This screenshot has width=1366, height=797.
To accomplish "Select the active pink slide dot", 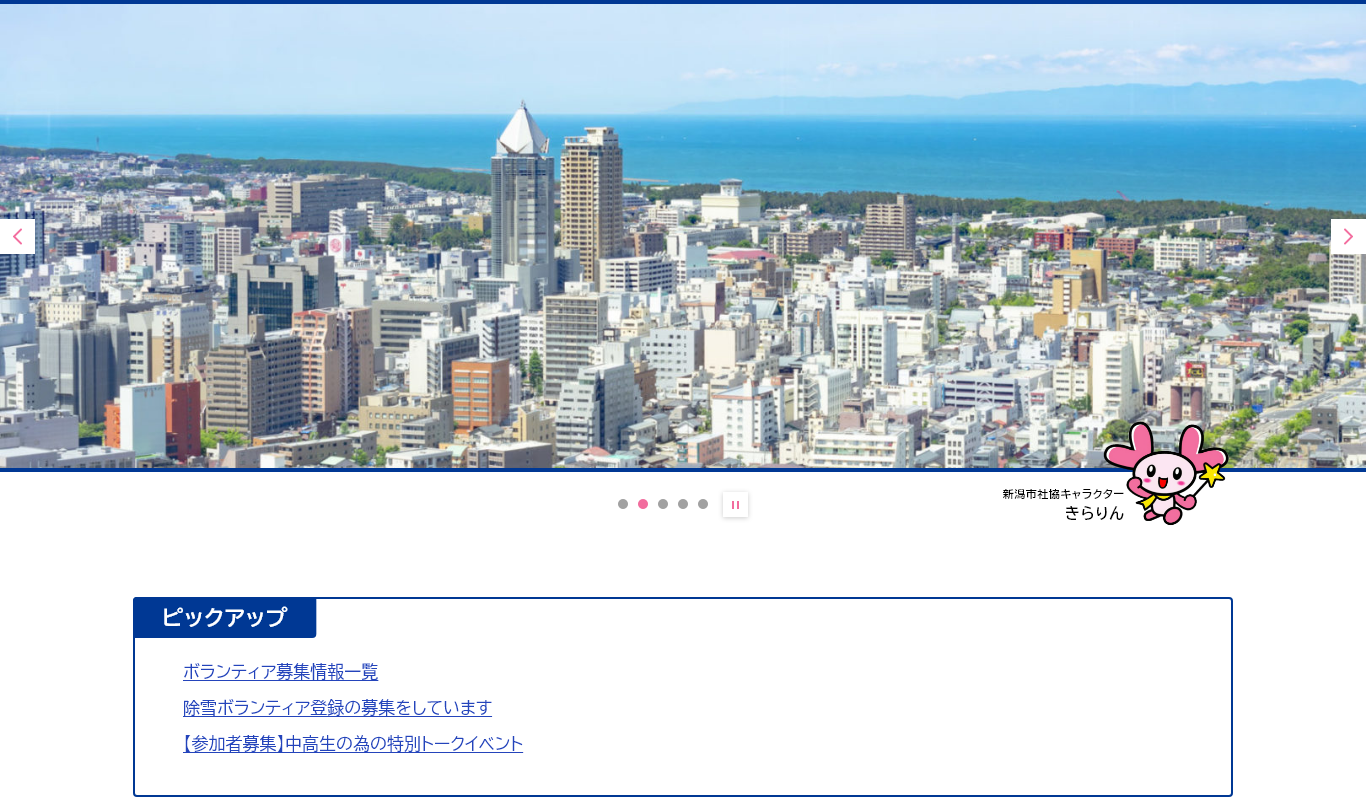I will coord(643,504).
